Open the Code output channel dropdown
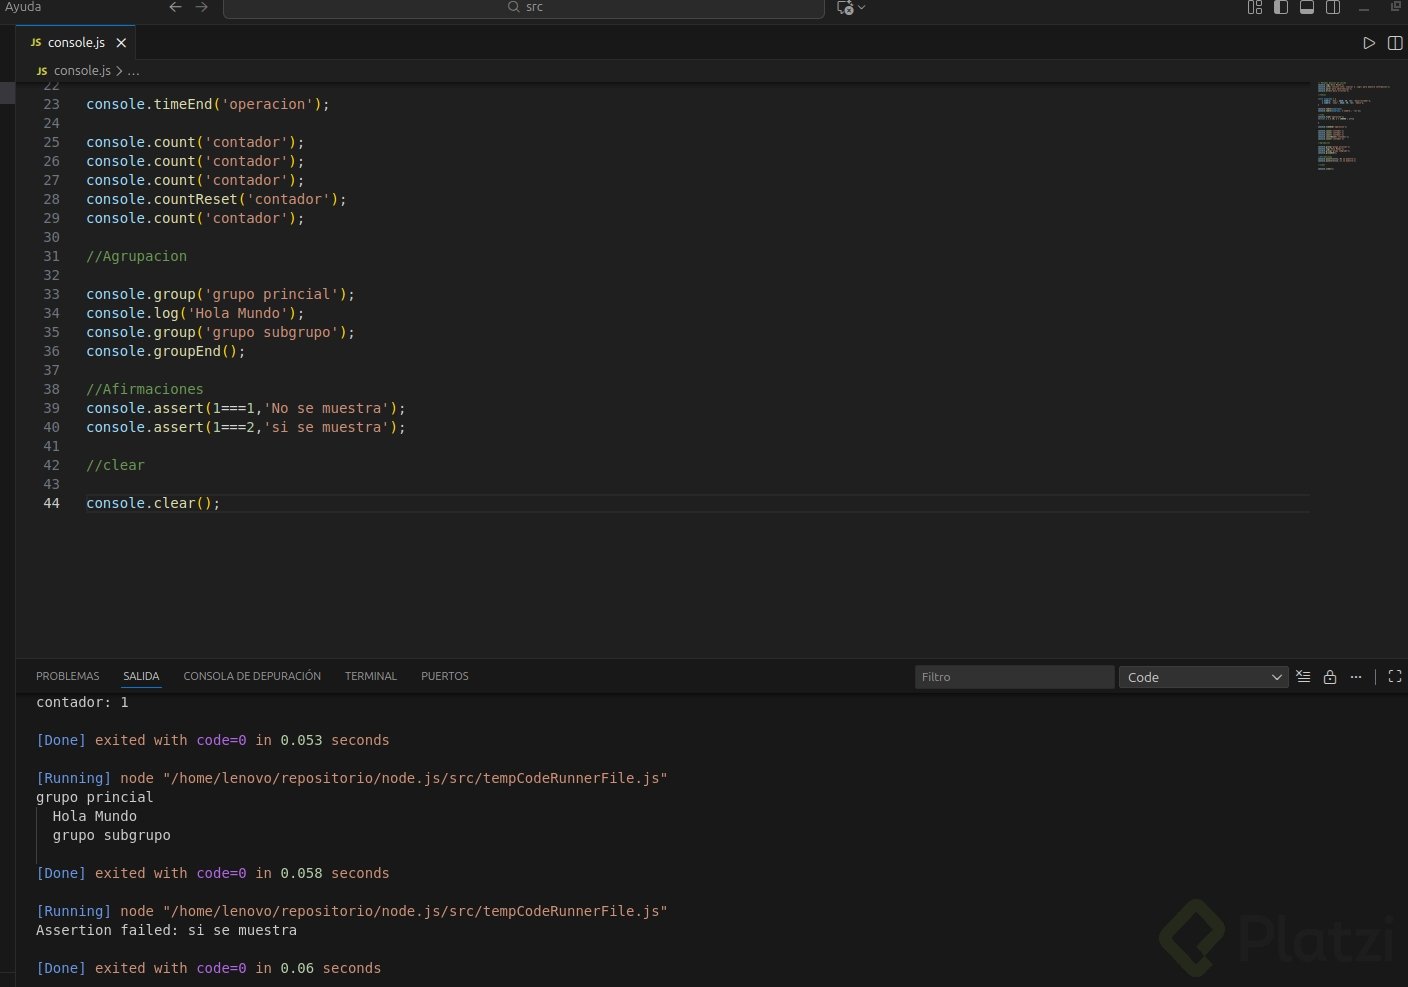Viewport: 1408px width, 987px height. pyautogui.click(x=1203, y=677)
